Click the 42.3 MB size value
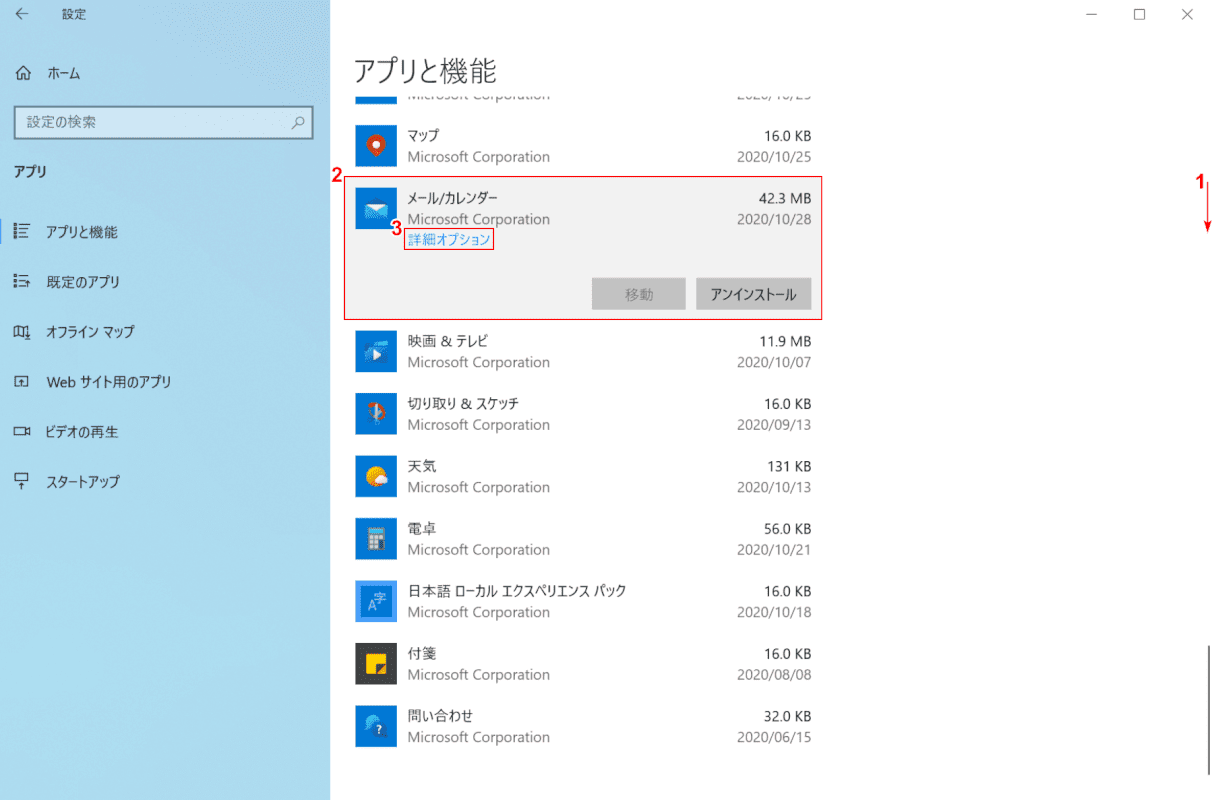1212x800 pixels. point(785,197)
